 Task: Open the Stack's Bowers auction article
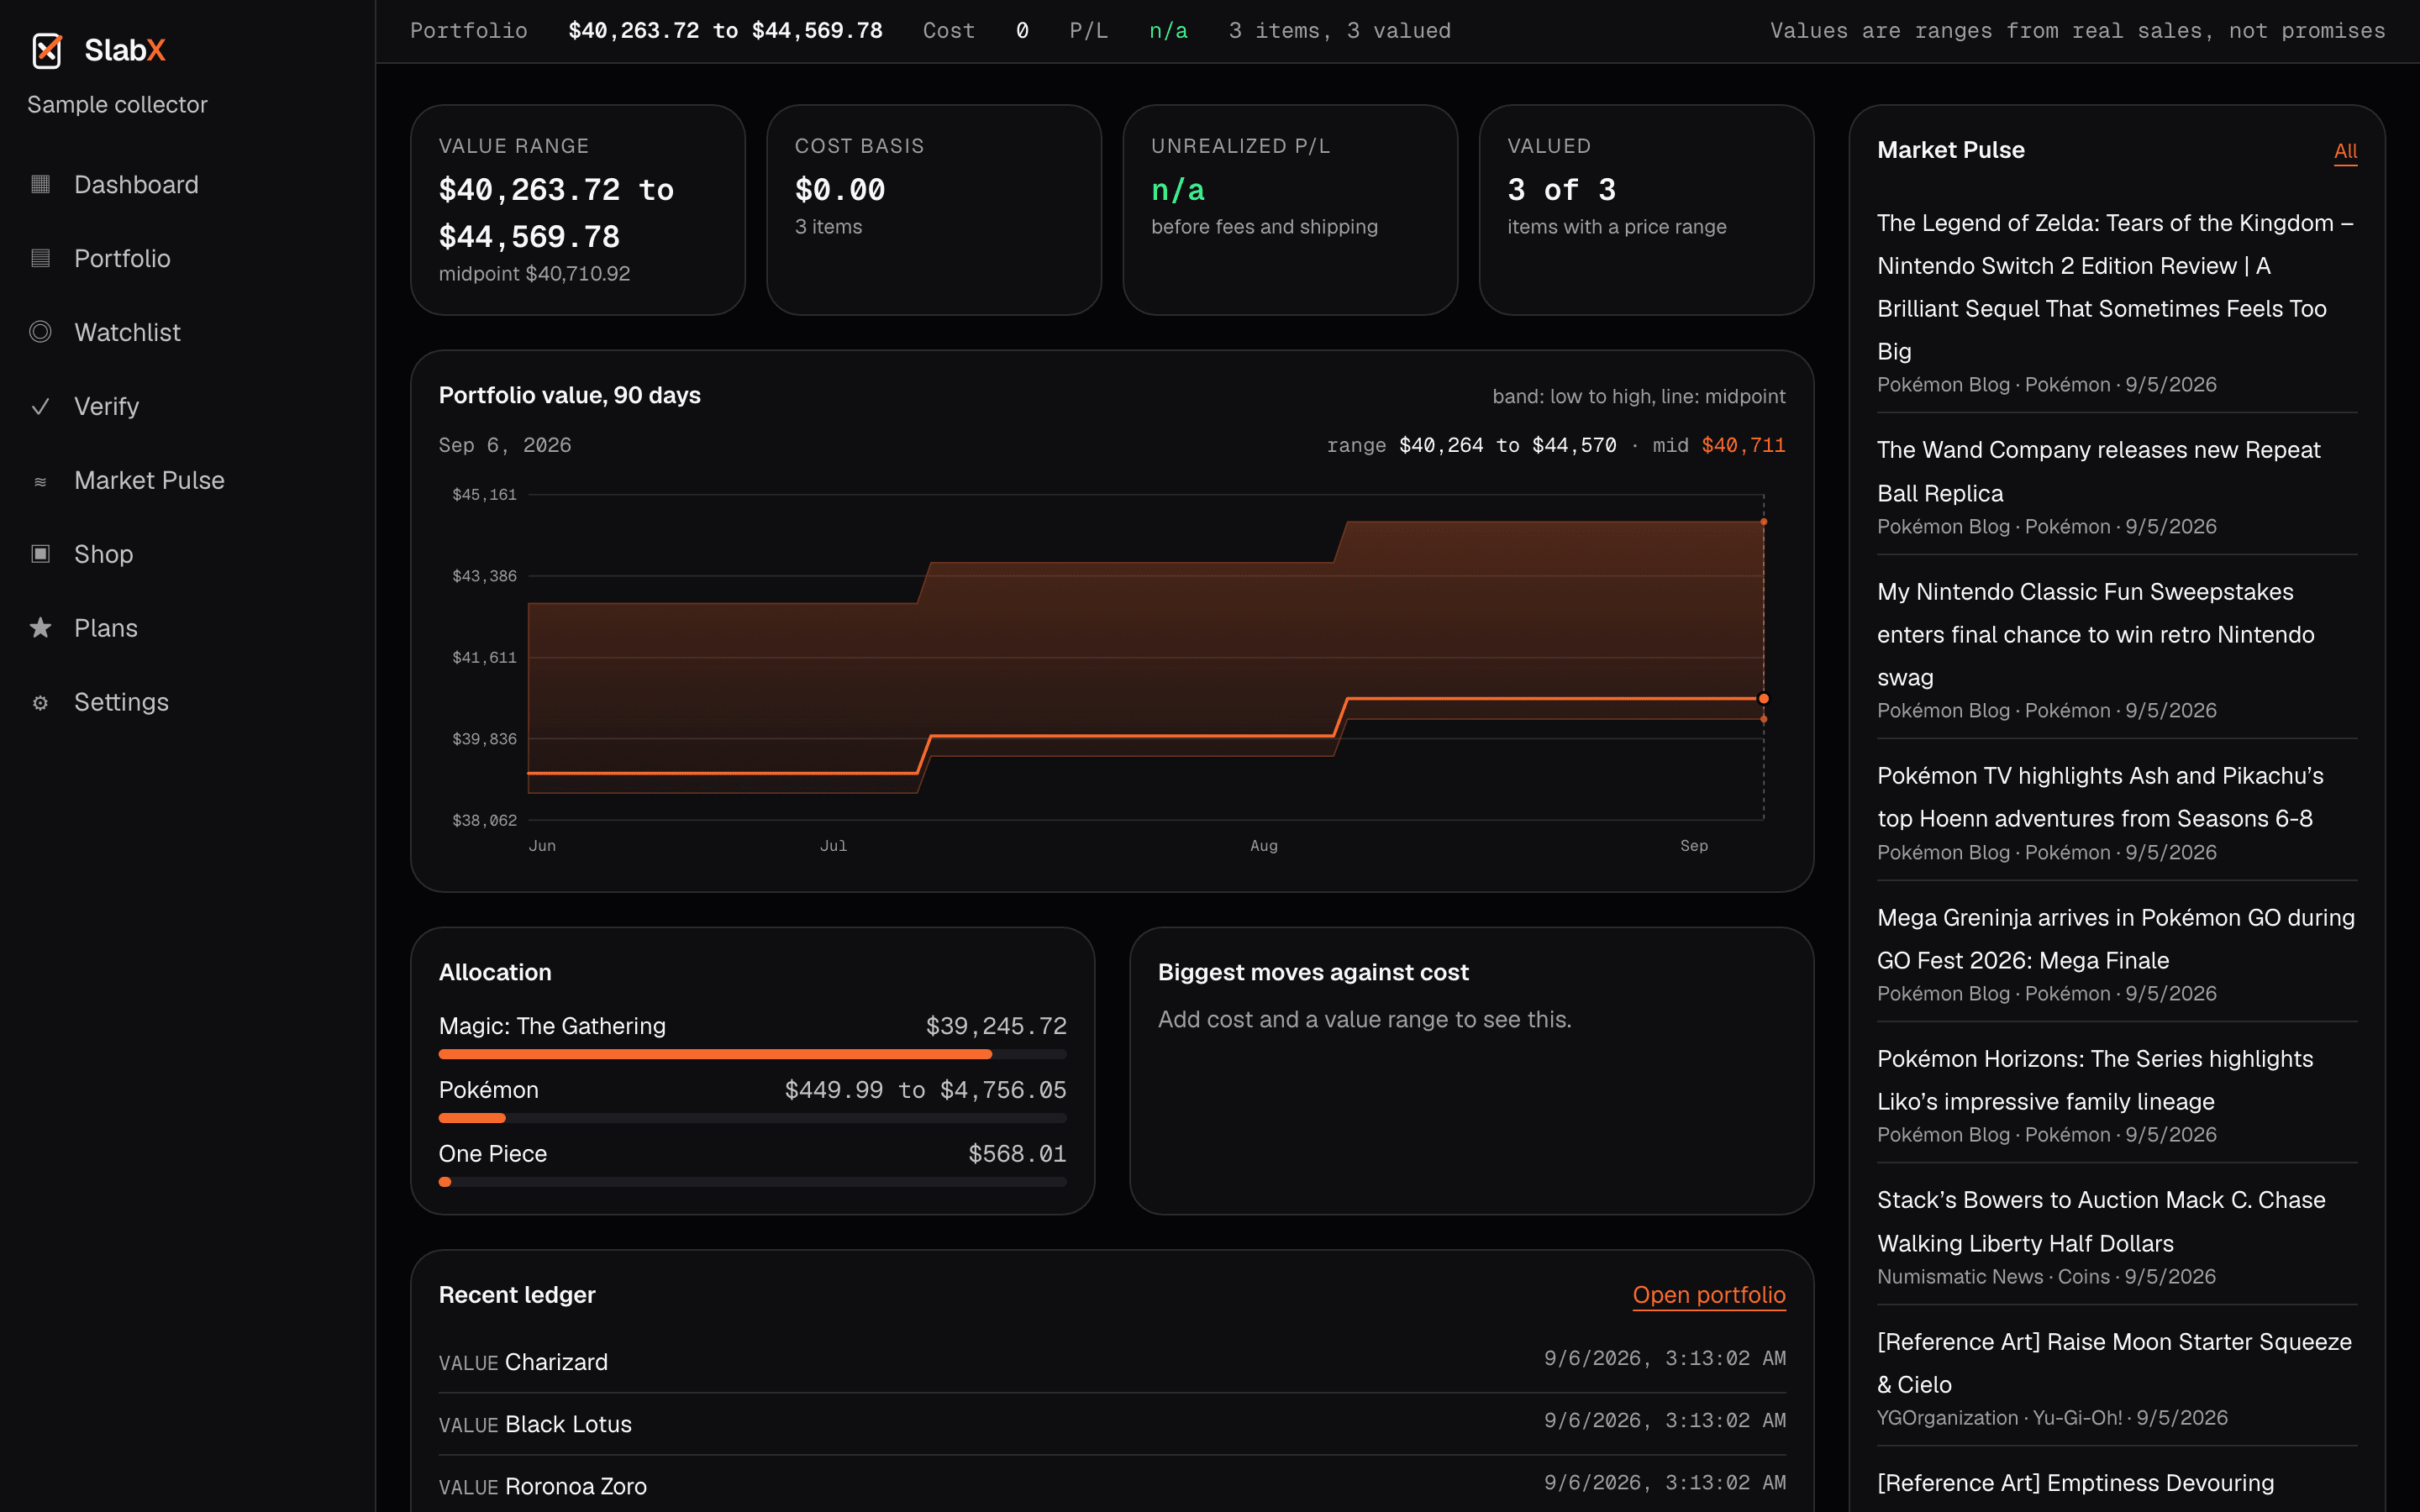2101,1222
